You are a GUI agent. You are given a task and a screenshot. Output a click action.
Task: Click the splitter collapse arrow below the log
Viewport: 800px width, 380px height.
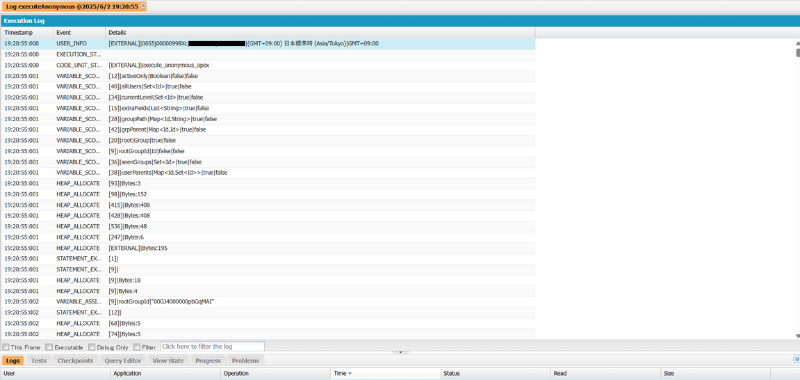(401, 352)
